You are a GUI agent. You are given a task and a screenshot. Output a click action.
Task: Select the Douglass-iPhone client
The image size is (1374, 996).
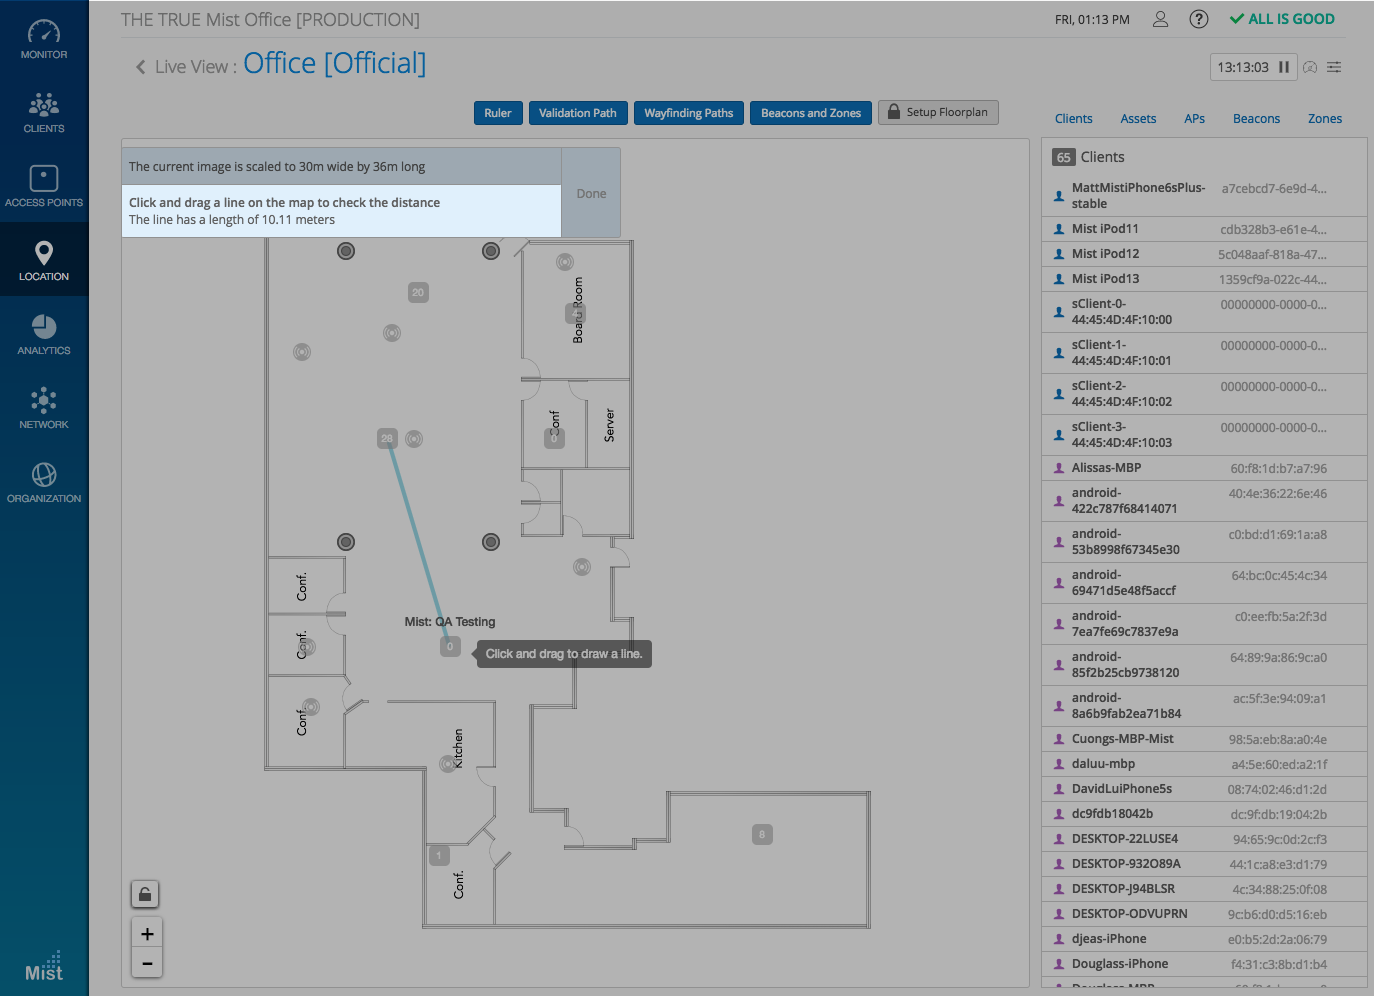pos(1204,964)
